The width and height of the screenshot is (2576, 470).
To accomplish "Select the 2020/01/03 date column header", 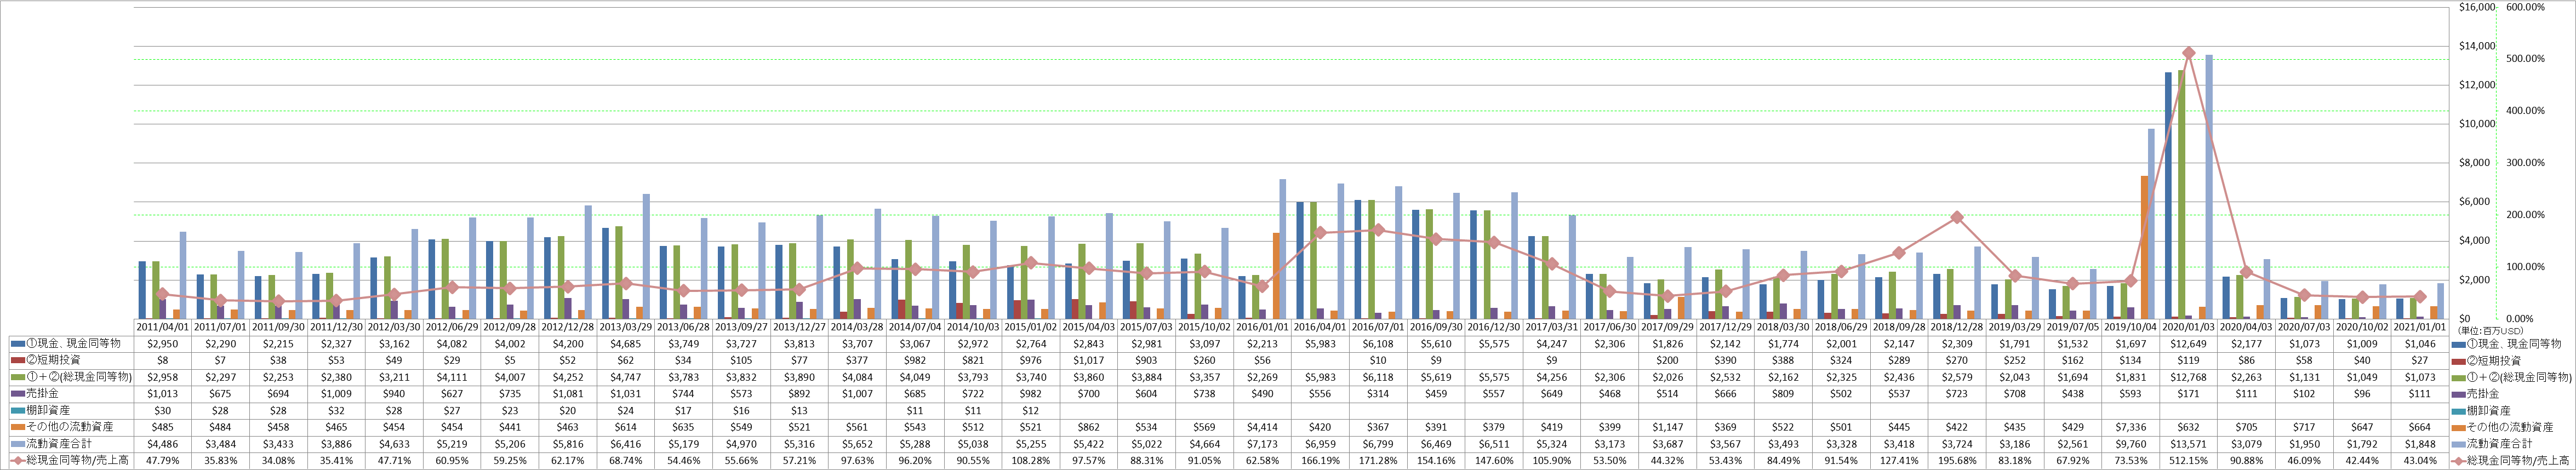I will click(2189, 327).
